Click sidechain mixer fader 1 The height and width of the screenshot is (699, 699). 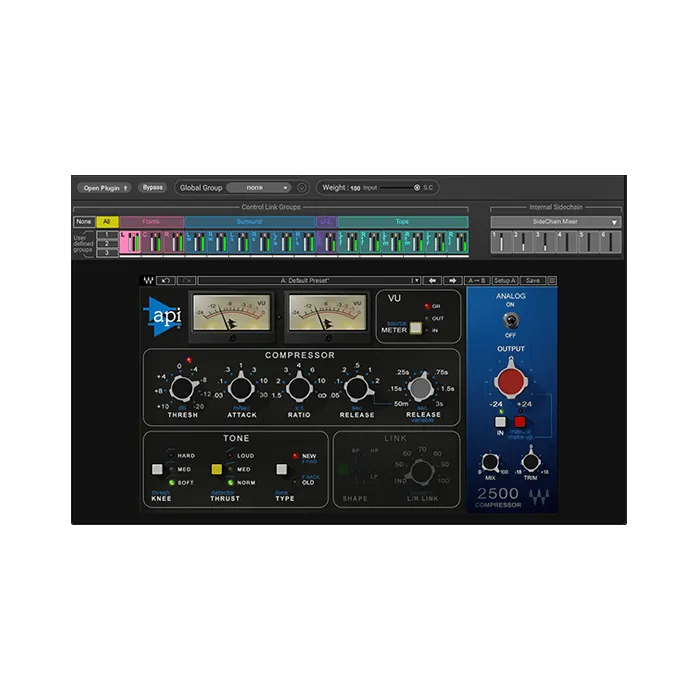[x=502, y=242]
